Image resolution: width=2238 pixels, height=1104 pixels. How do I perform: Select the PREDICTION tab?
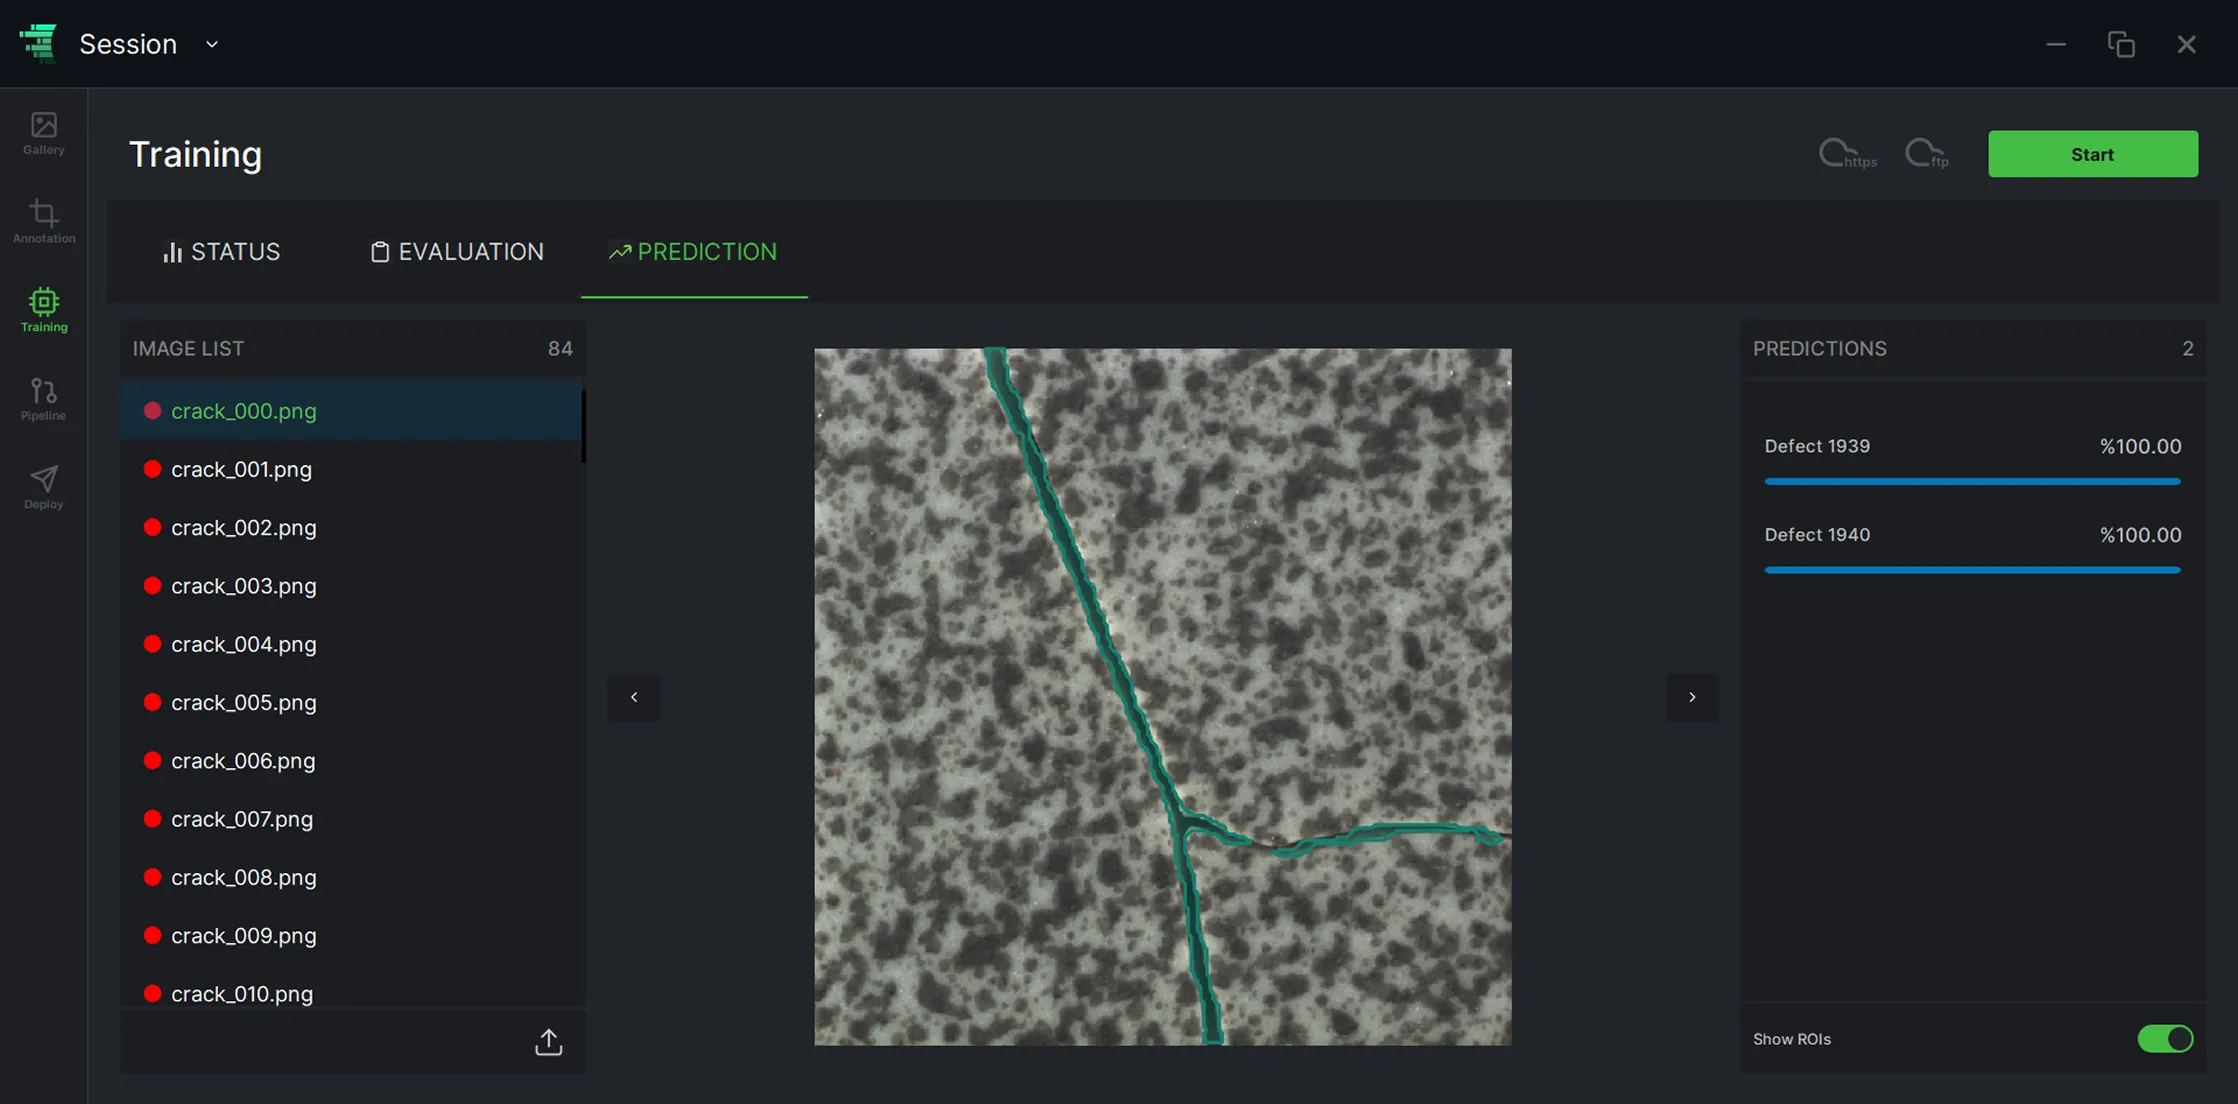pos(693,252)
